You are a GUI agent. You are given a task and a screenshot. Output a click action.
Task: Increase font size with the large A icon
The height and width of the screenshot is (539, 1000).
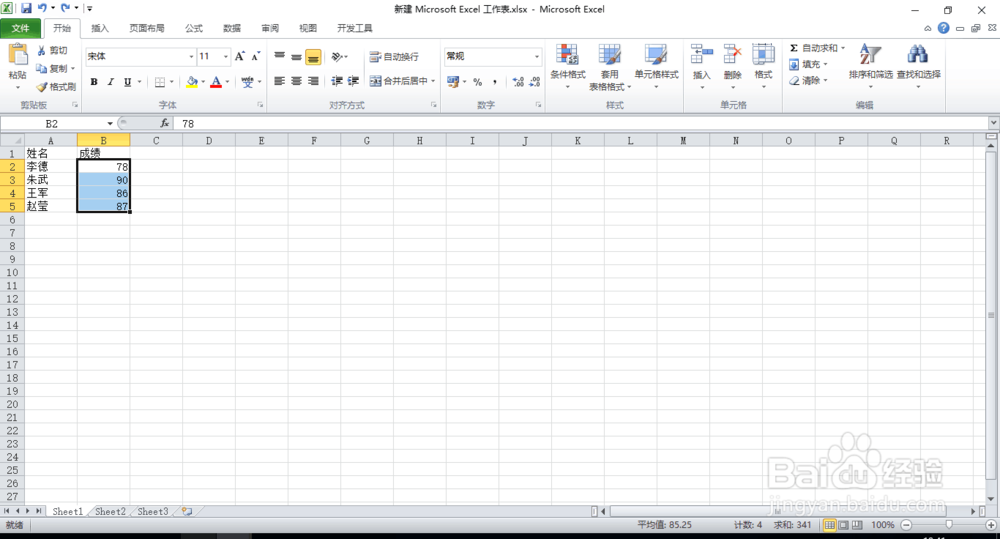pos(240,56)
